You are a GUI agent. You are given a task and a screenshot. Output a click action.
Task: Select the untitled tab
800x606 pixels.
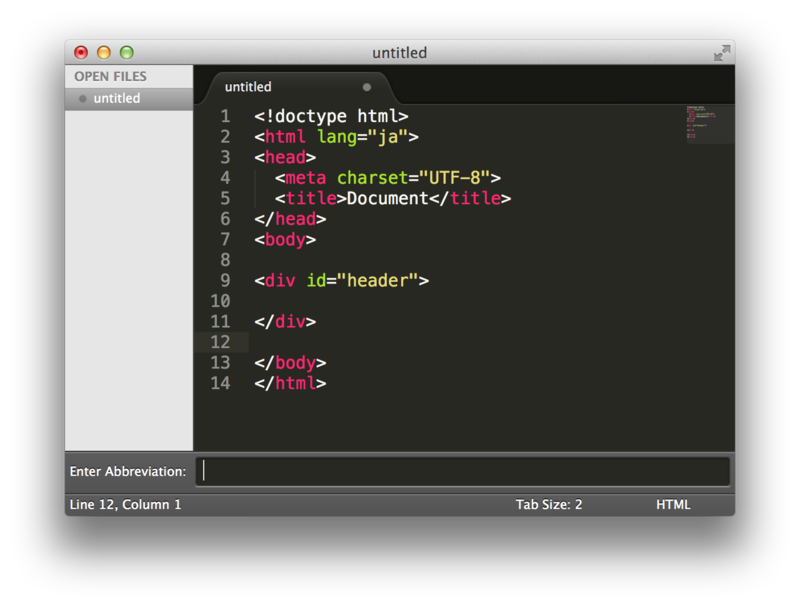coord(301,87)
